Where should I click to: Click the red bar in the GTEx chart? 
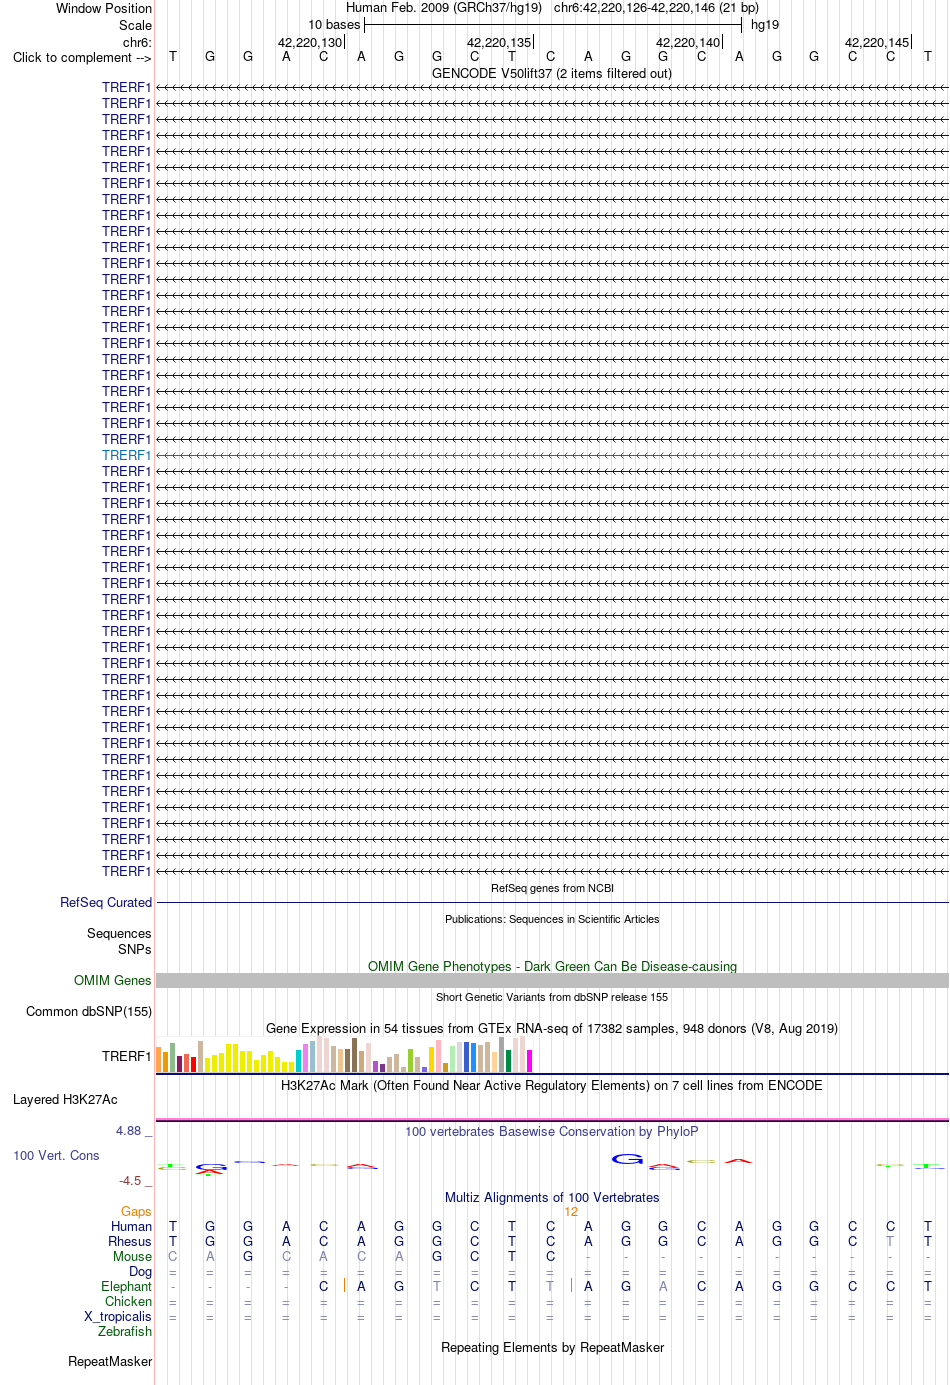point(194,1064)
